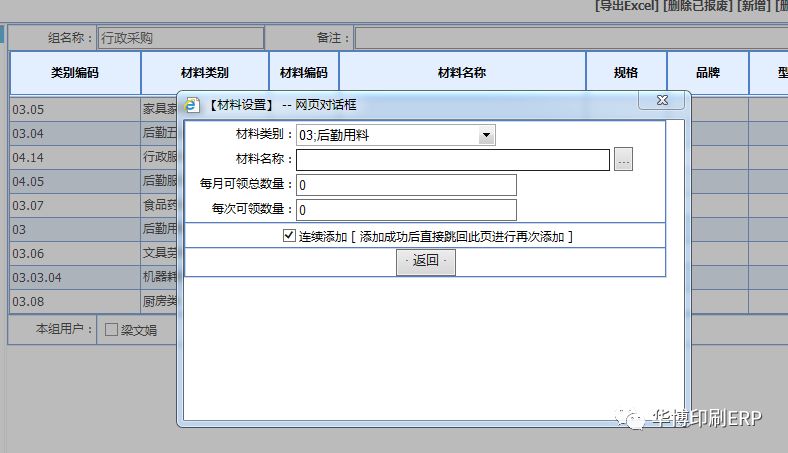Viewport: 788px width, 453px height.
Task: Select the row with code 03.06
Action: tap(74, 253)
